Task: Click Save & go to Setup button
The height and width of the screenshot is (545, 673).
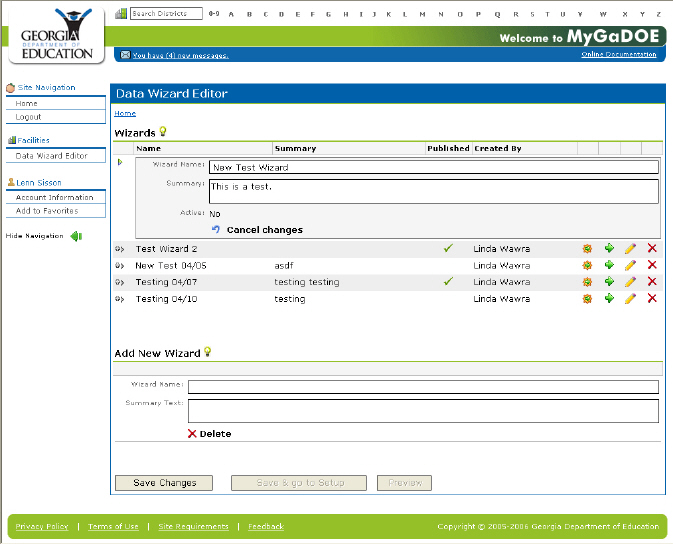Action: [x=299, y=483]
